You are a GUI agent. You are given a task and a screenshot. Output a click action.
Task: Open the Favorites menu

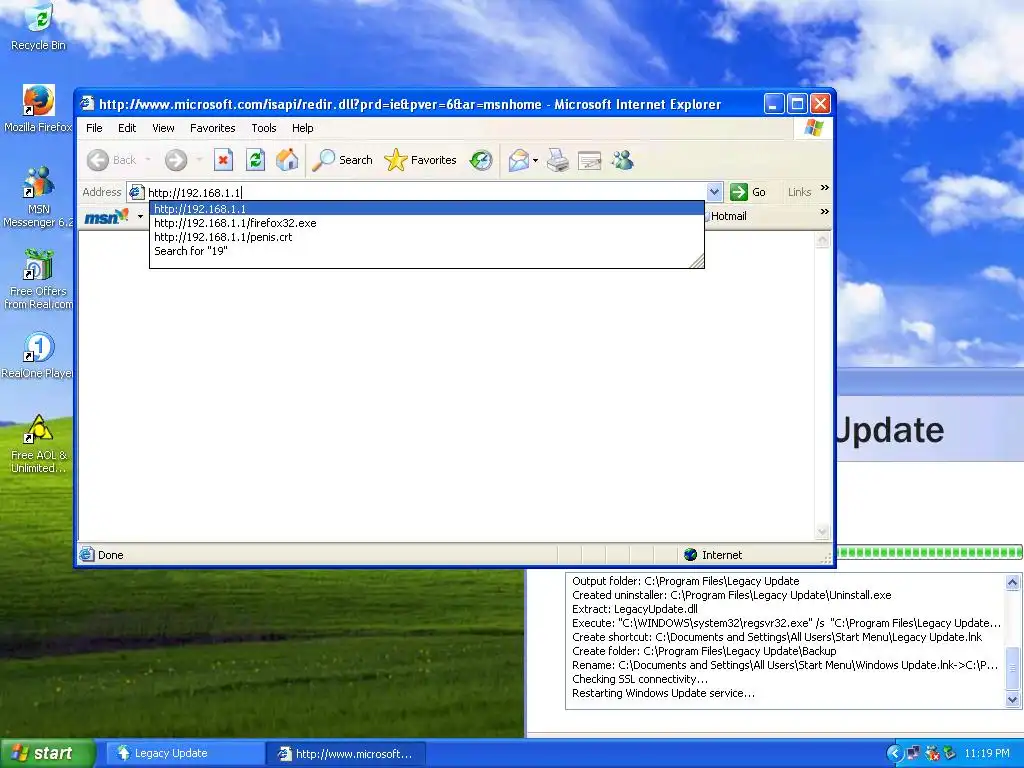(x=212, y=128)
